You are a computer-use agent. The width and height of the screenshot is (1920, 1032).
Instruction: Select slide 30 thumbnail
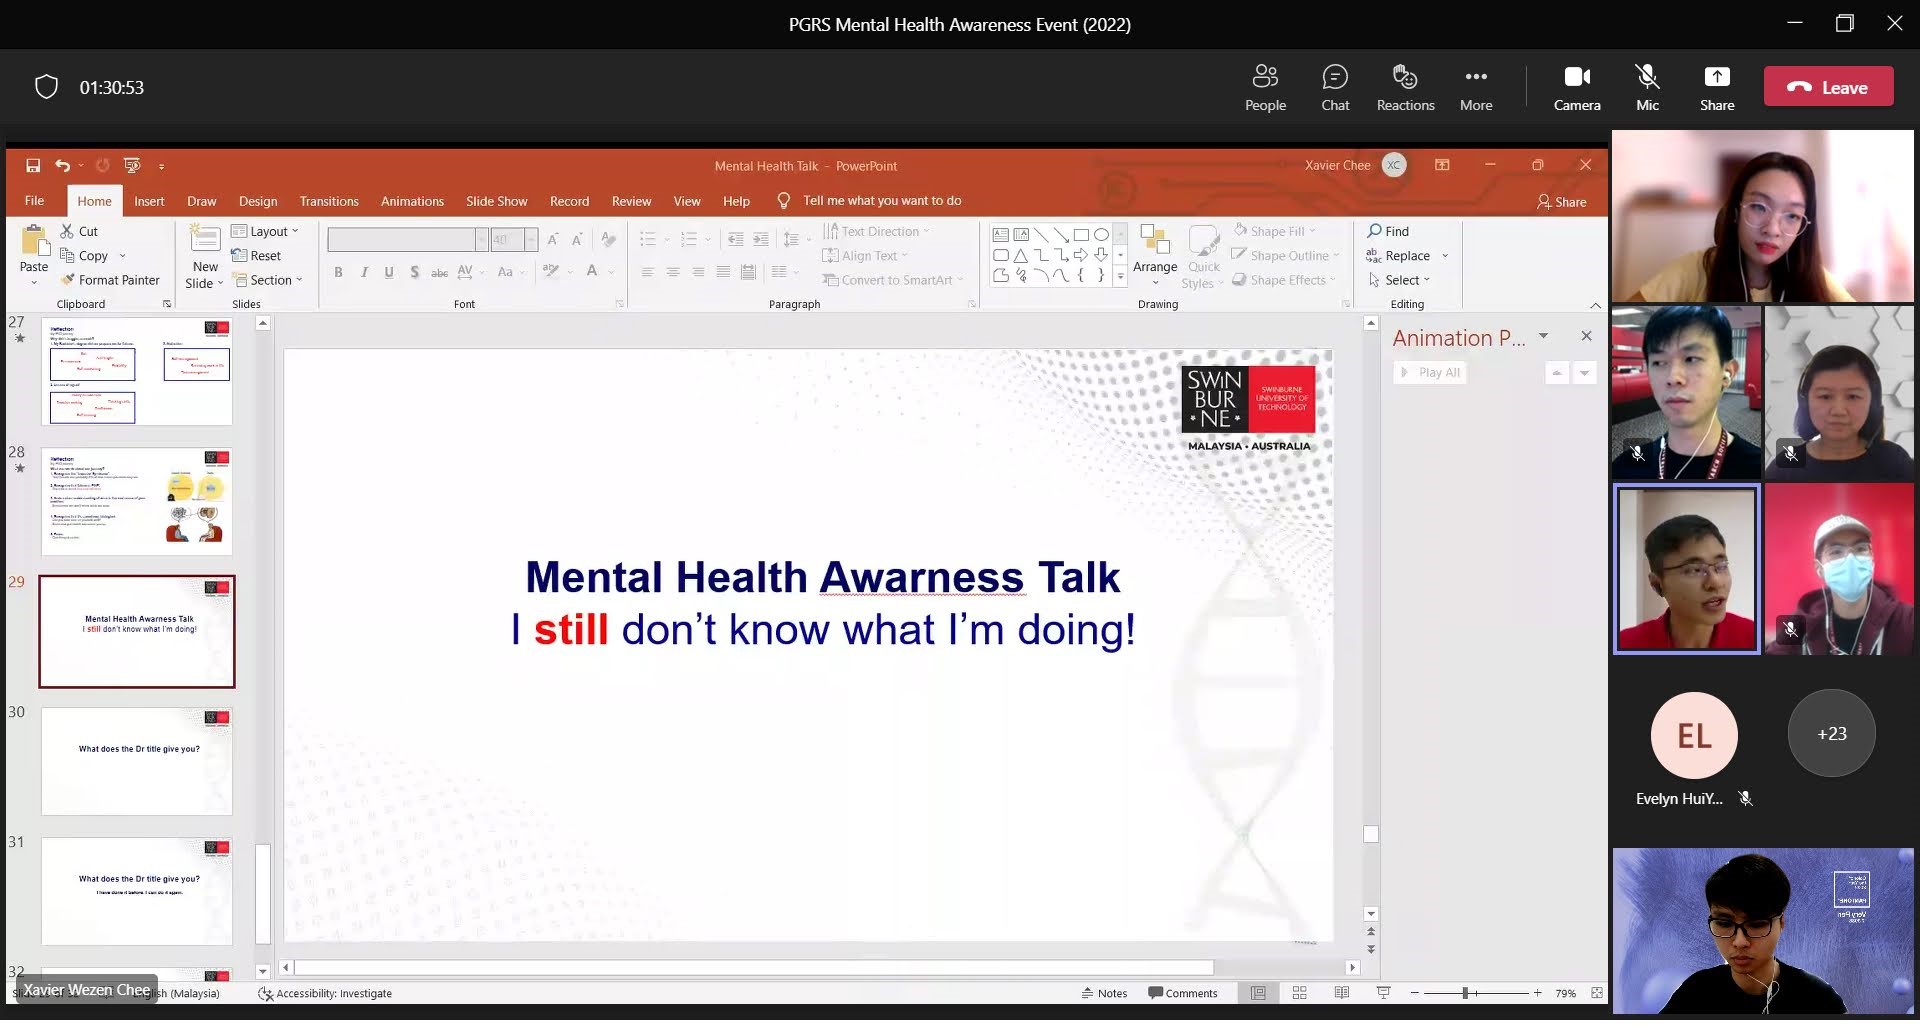click(137, 761)
